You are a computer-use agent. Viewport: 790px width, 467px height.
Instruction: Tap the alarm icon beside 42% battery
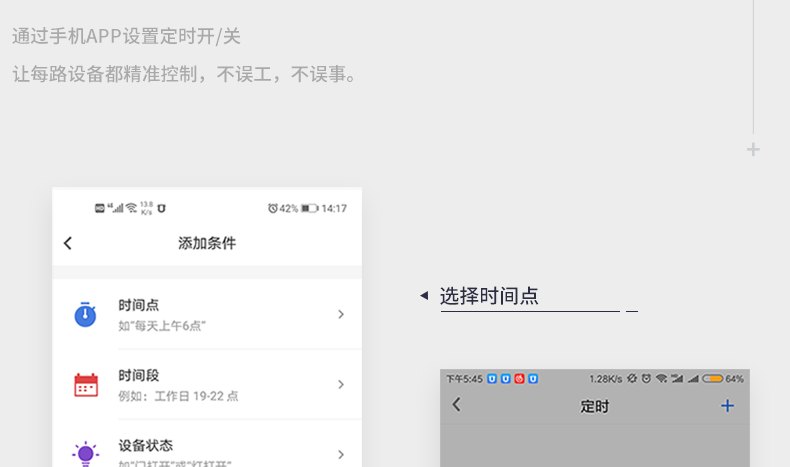tap(273, 208)
